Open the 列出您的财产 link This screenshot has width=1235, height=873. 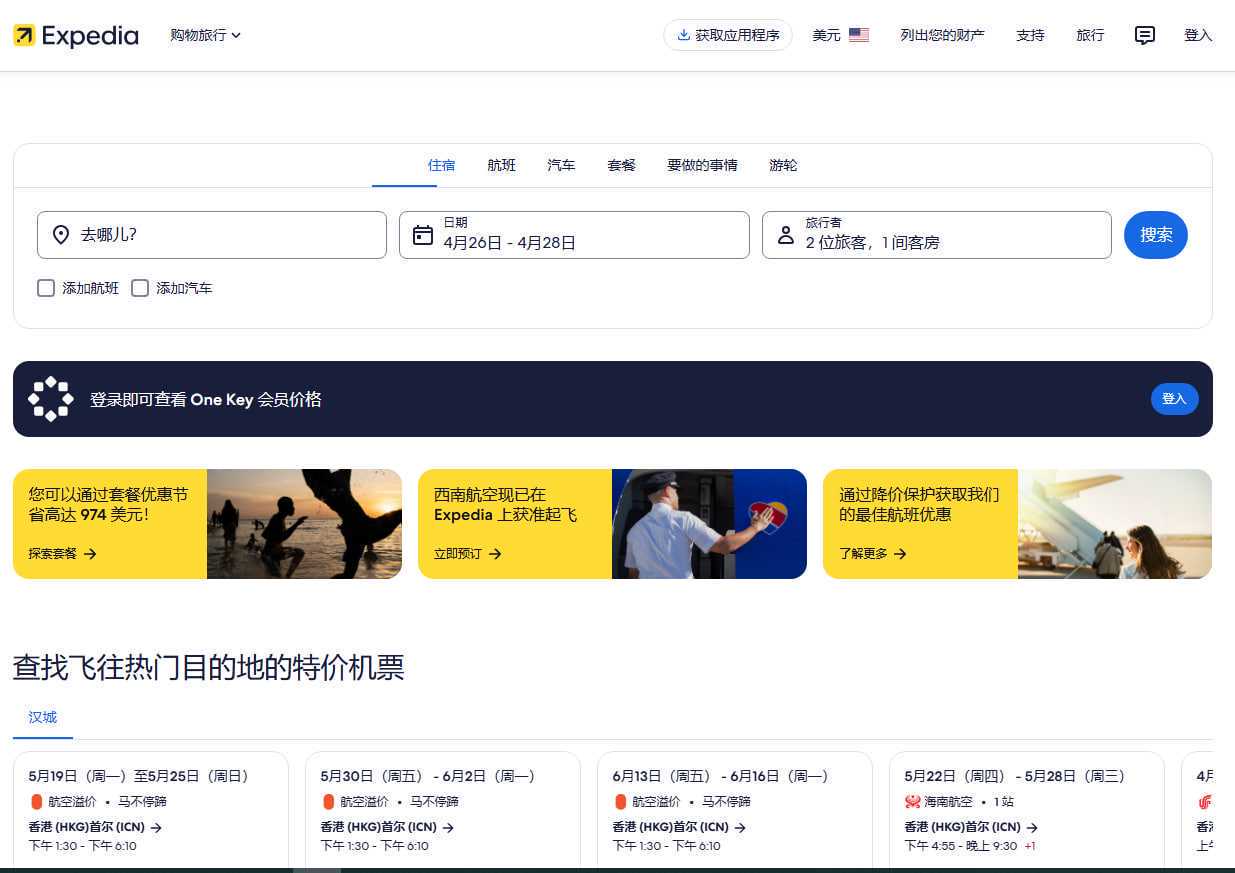[942, 35]
